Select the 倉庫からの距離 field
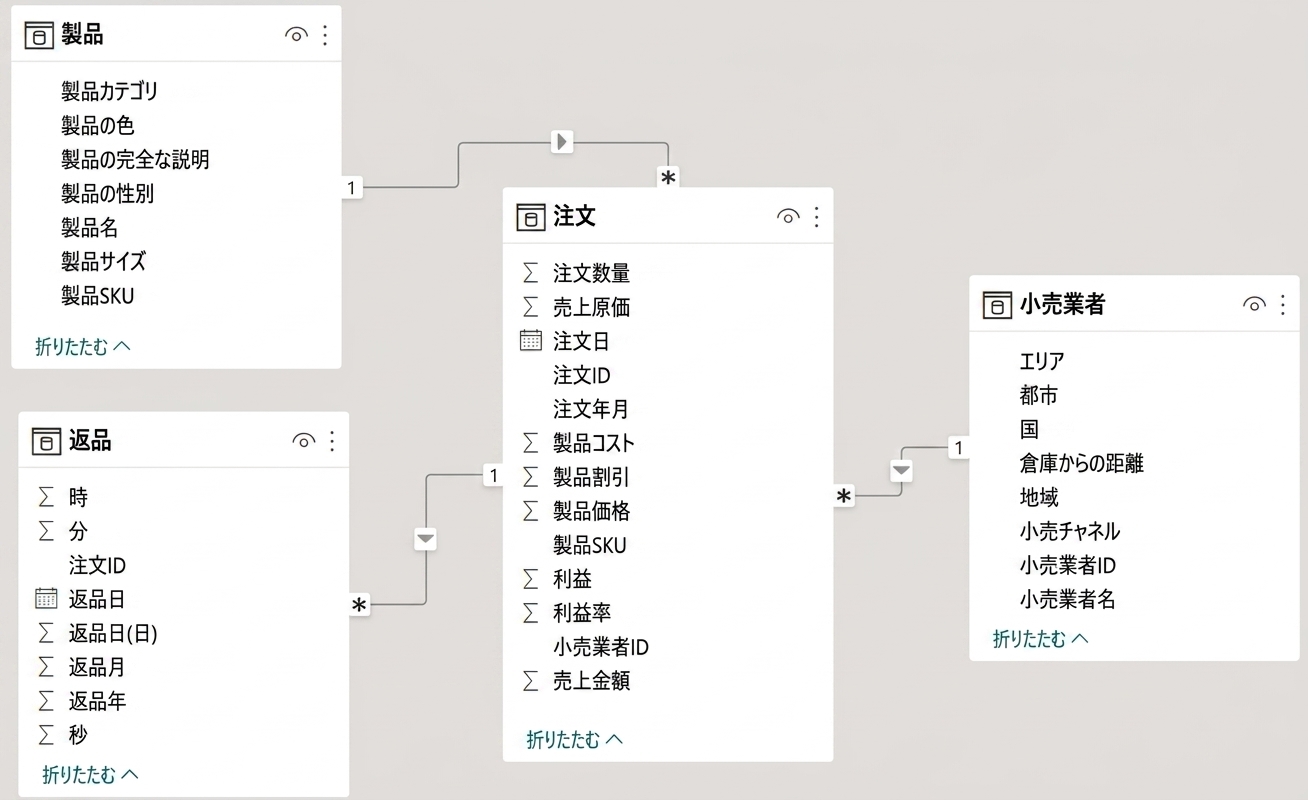 1081,463
